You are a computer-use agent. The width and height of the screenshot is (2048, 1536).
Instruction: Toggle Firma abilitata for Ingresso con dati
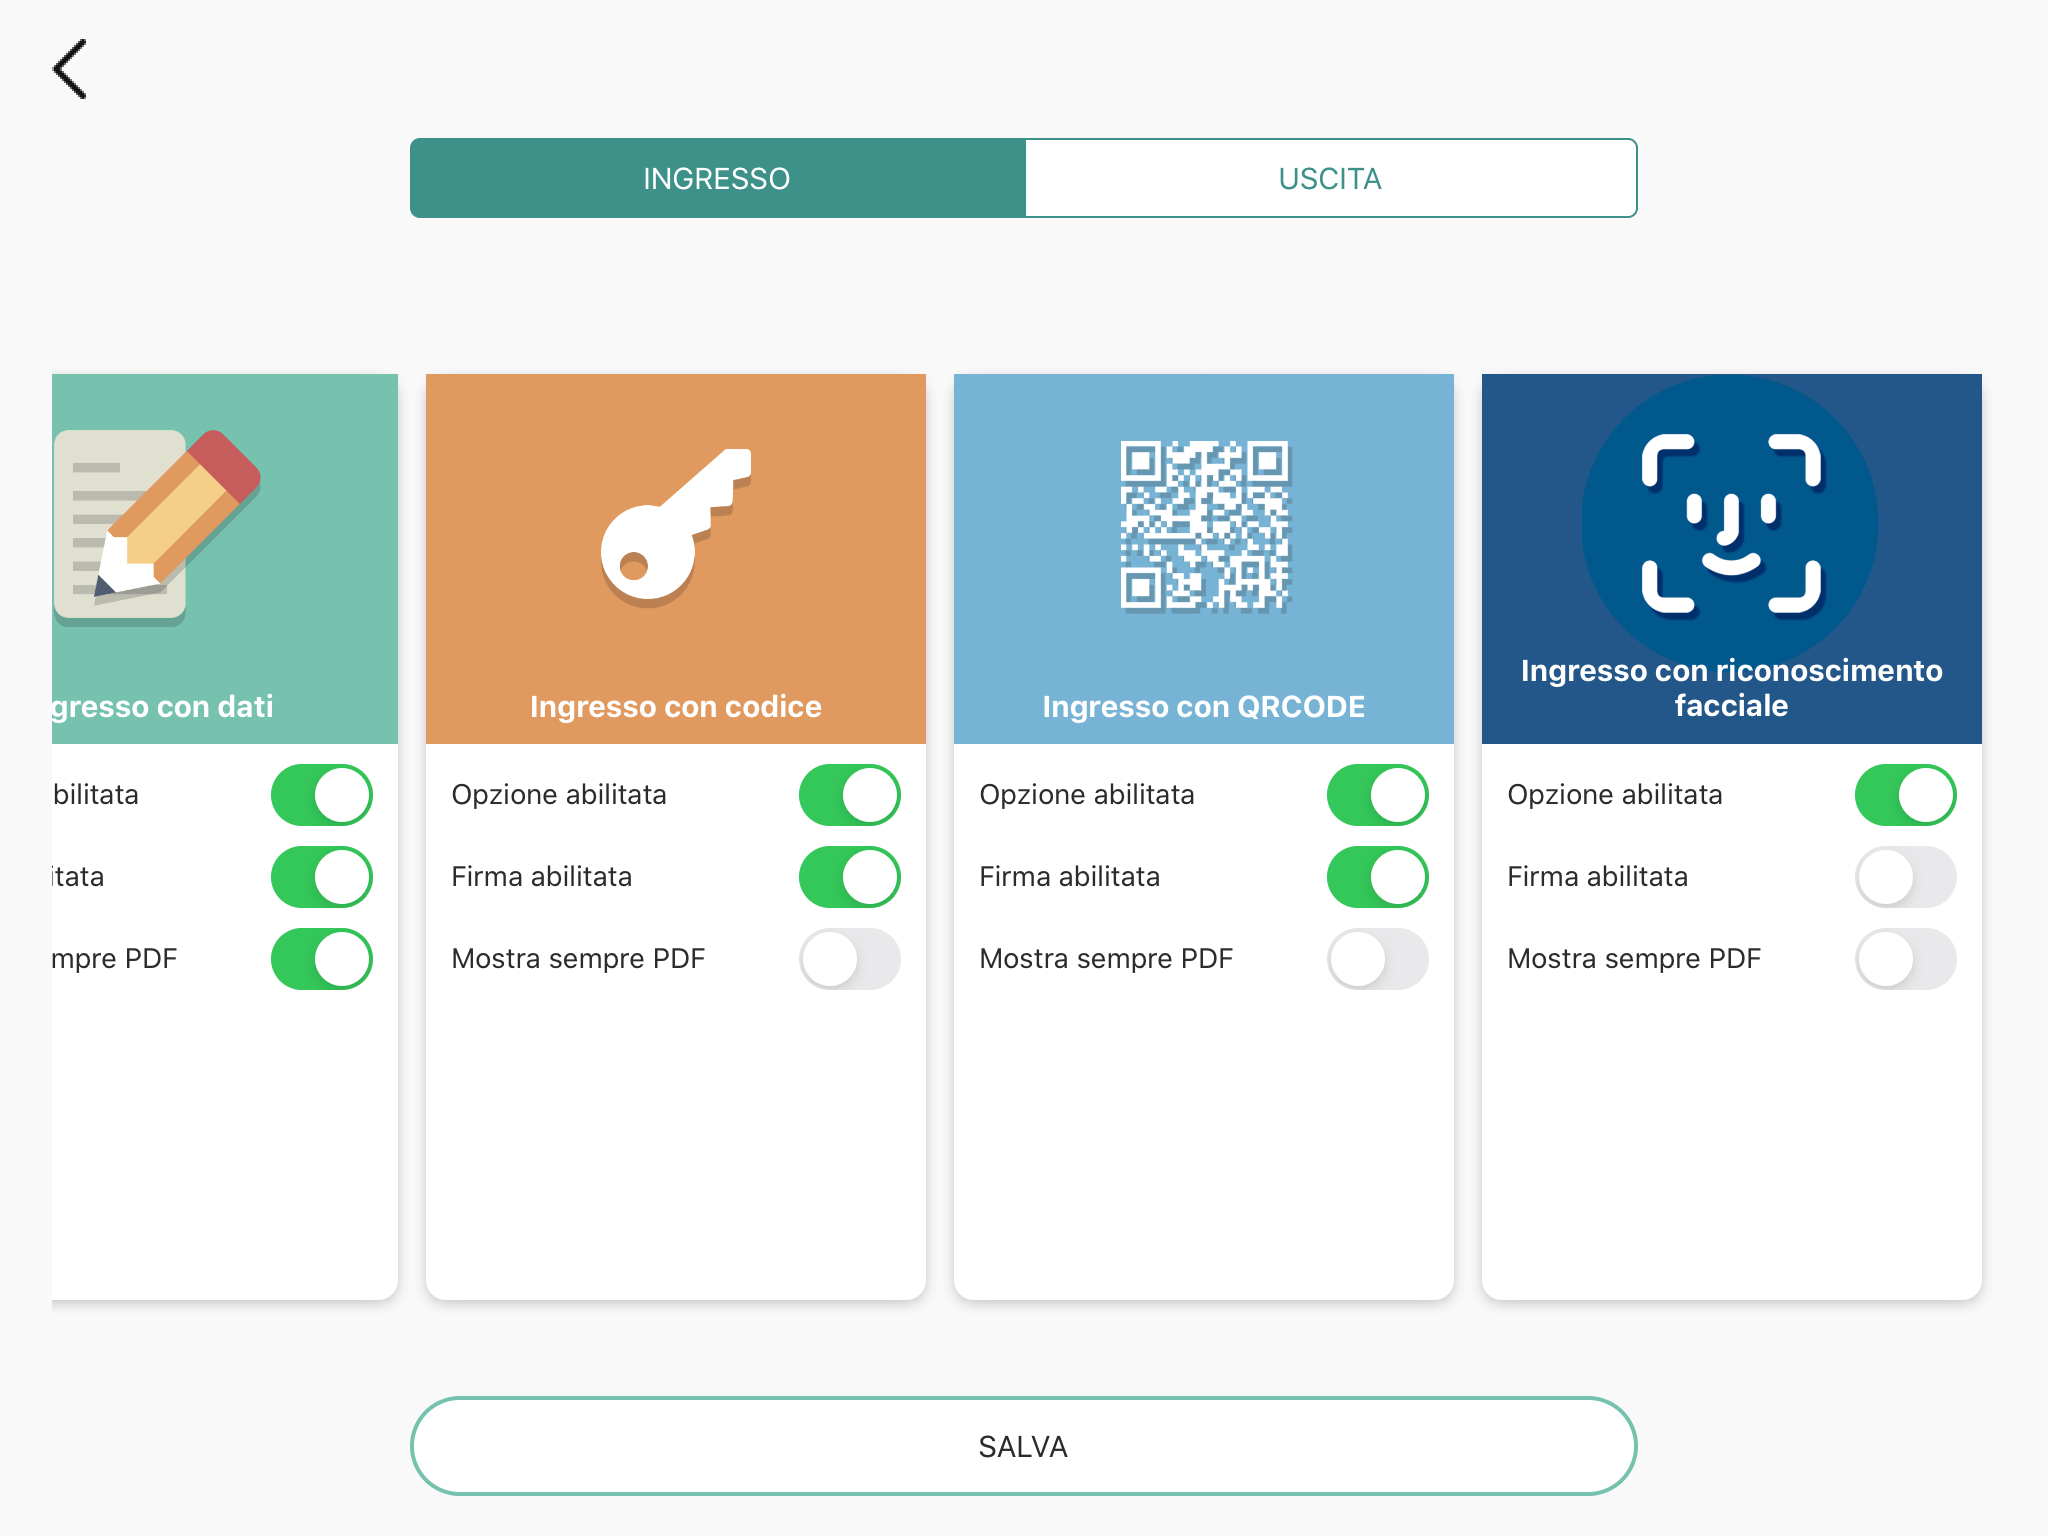(x=322, y=877)
